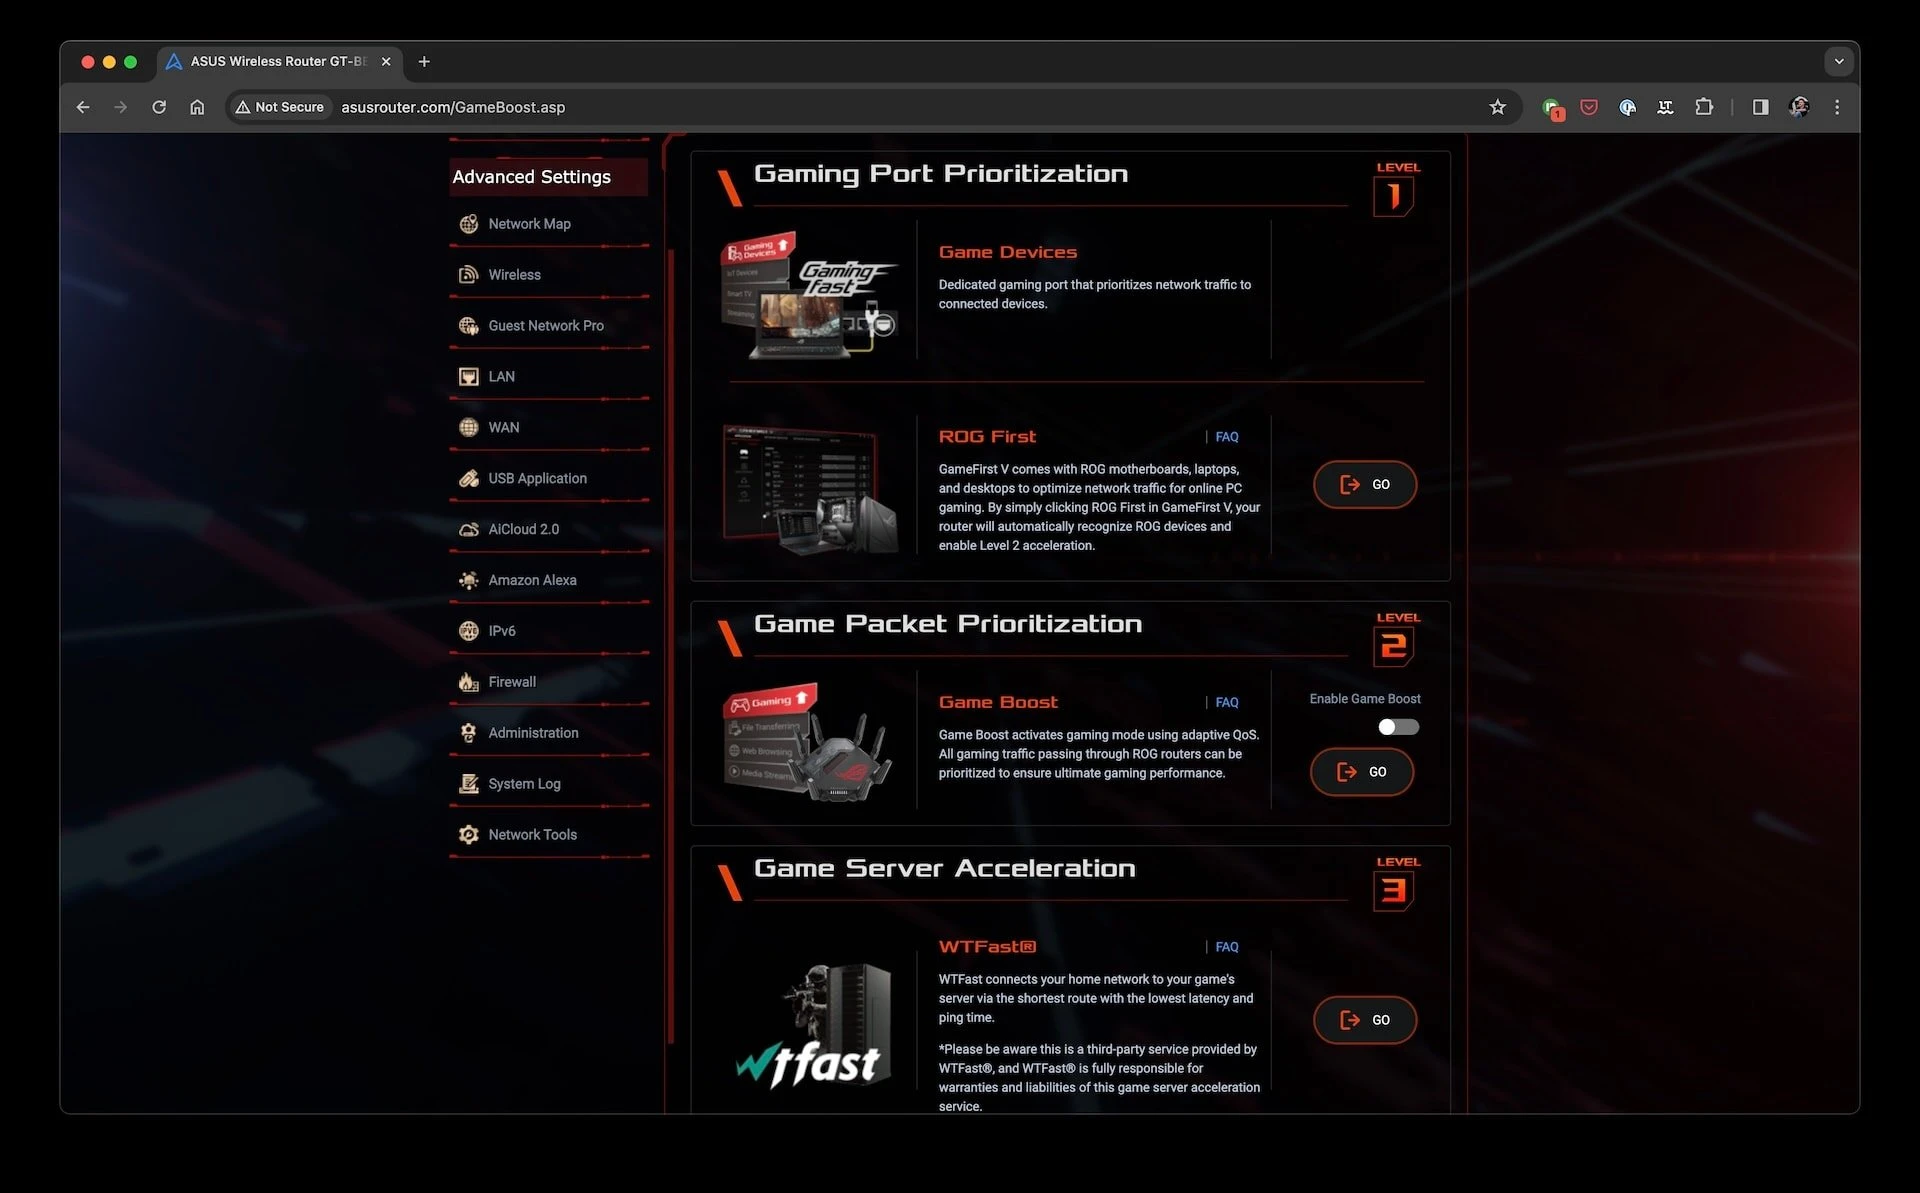This screenshot has height=1193, width=1920.
Task: Click the USB Application icon
Action: pos(468,479)
